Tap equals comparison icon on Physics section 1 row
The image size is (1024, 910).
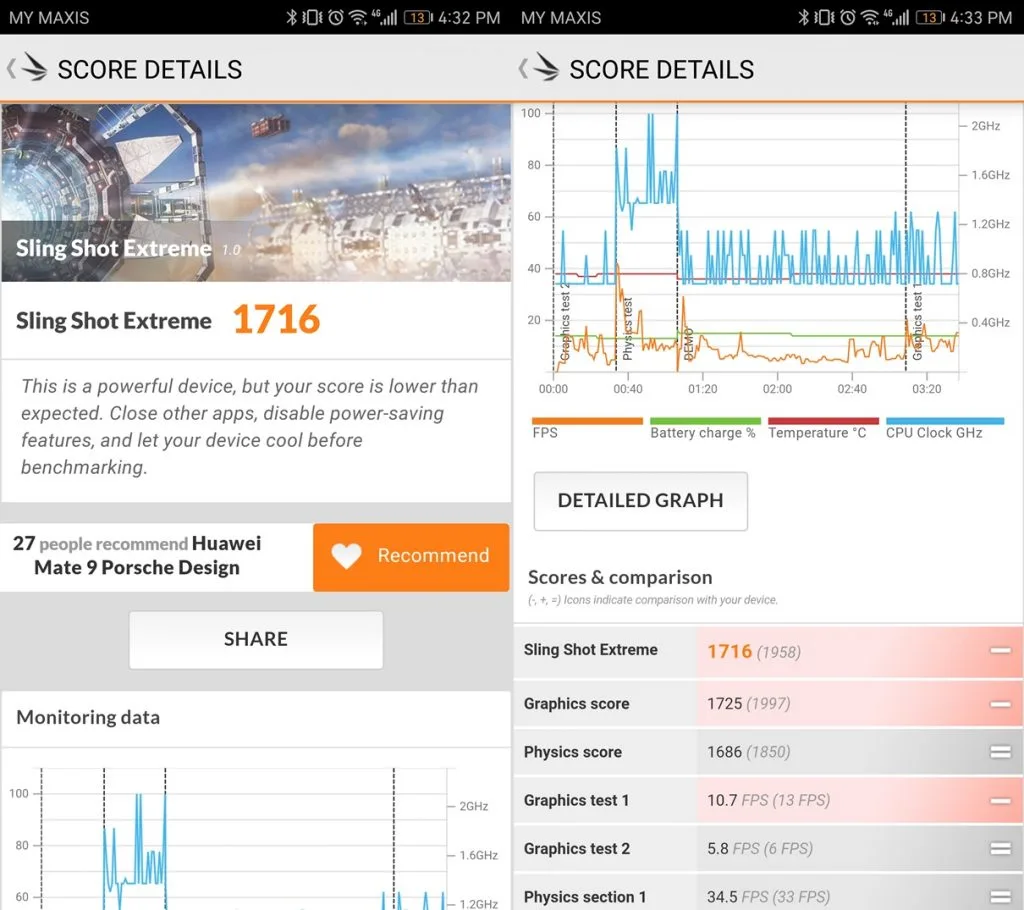(x=1000, y=897)
